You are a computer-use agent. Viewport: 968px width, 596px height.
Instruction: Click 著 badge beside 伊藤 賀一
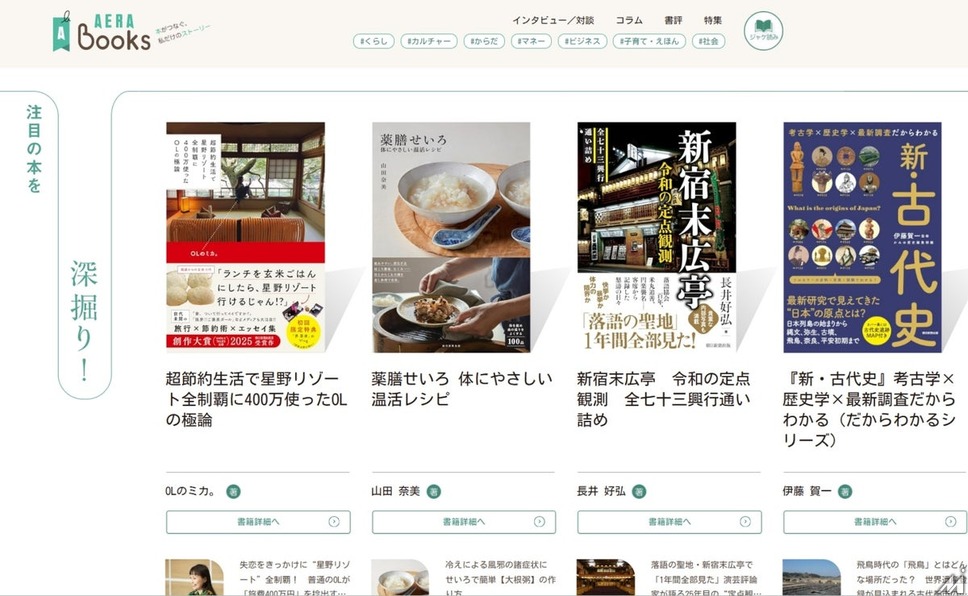[845, 492]
